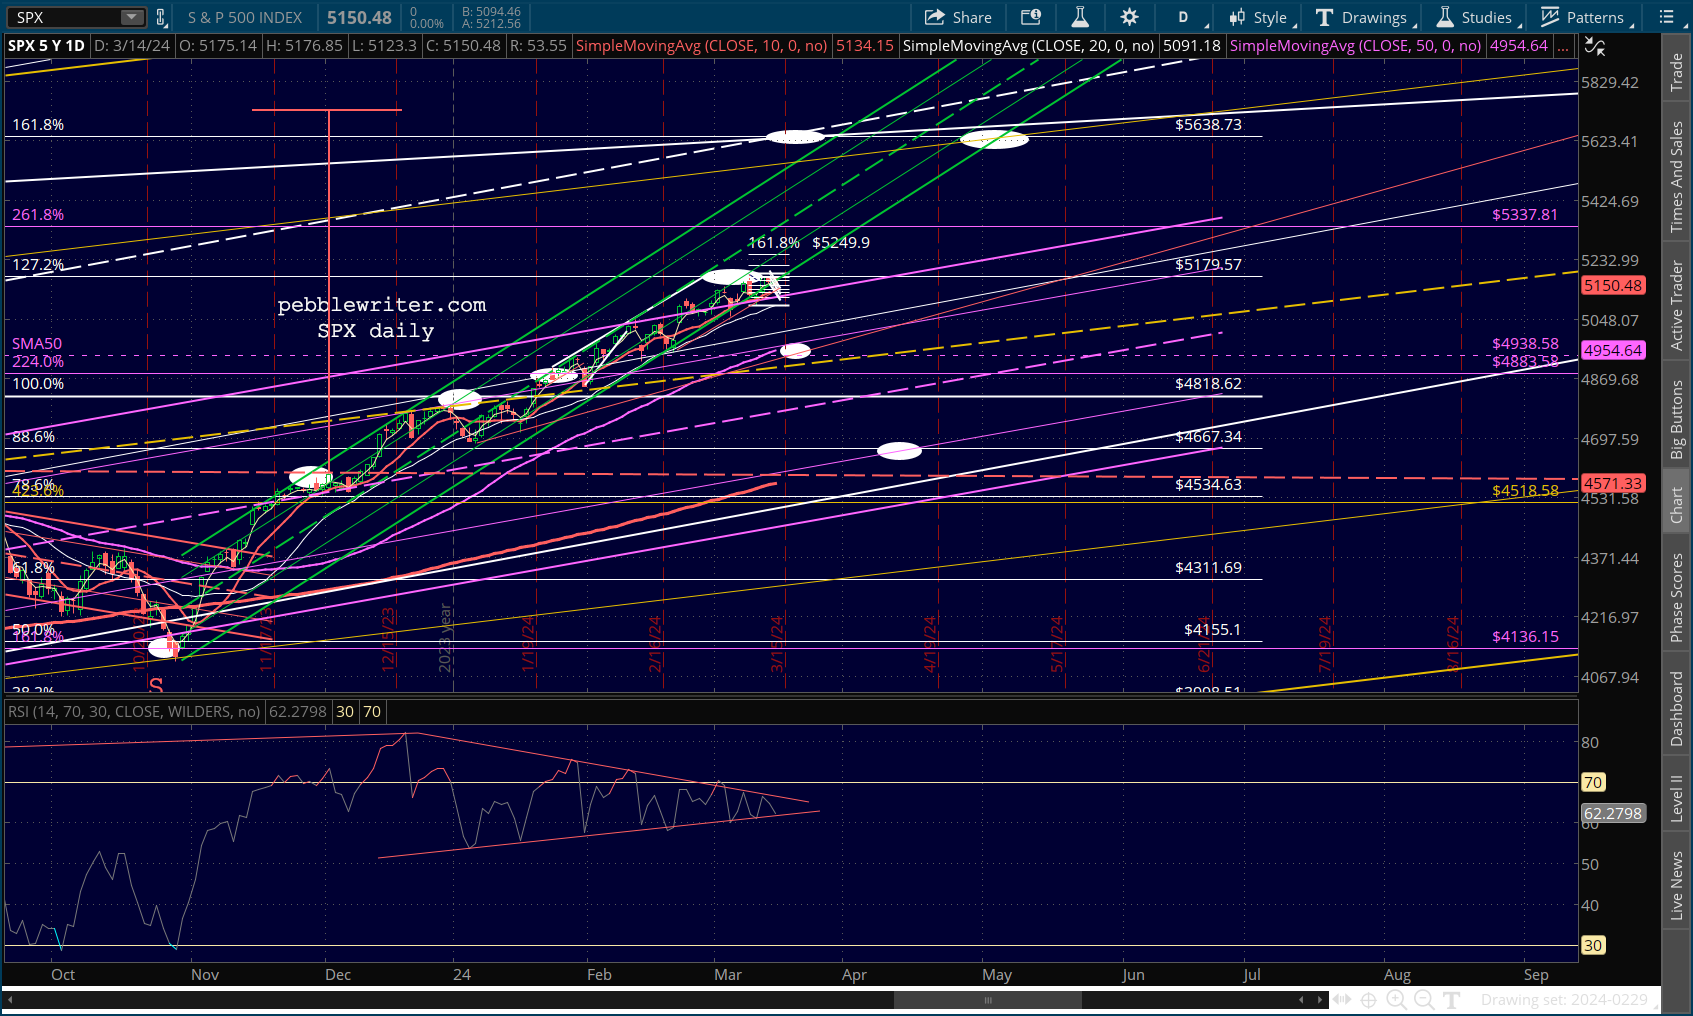Click the zoom in magnifier icon
Image resolution: width=1693 pixels, height=1016 pixels.
[1396, 999]
